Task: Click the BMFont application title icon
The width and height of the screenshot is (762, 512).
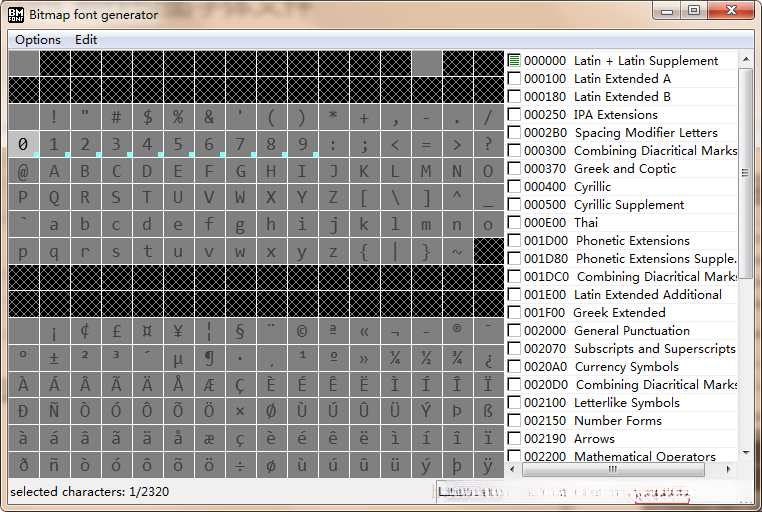Action: [16, 15]
